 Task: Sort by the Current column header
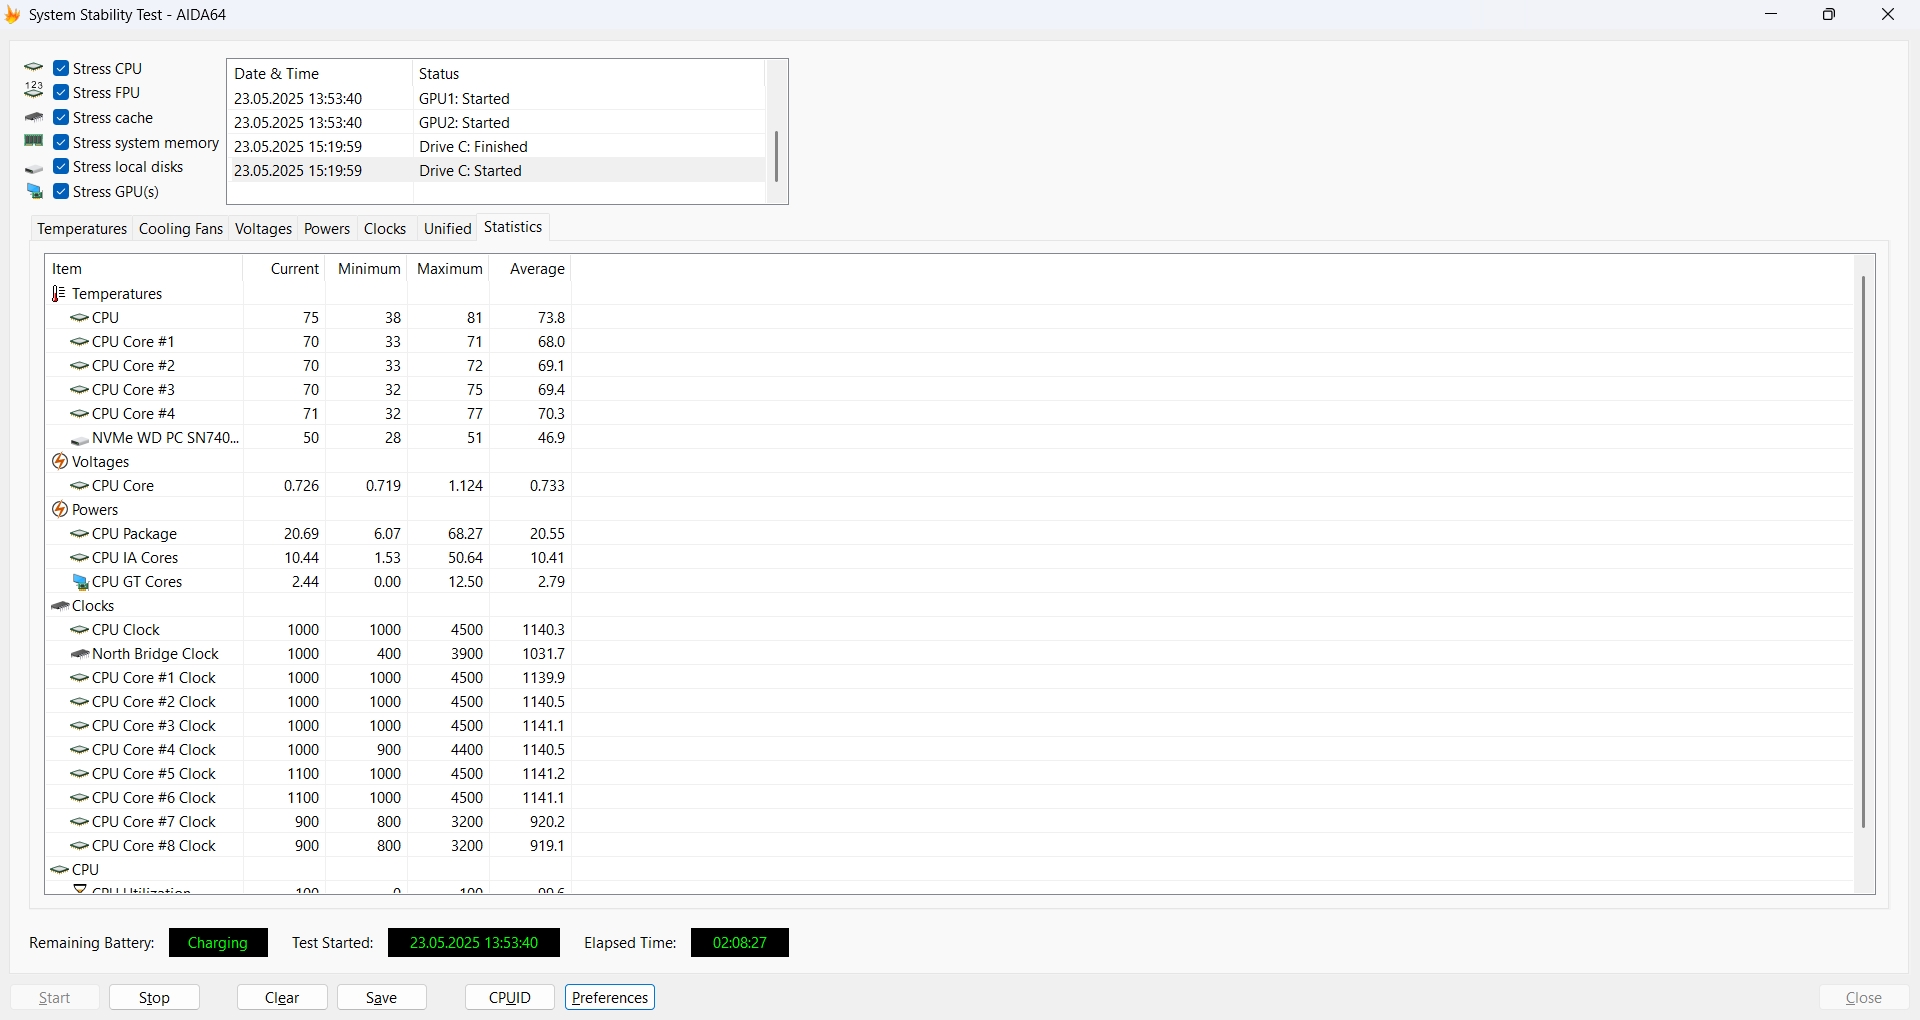point(285,269)
